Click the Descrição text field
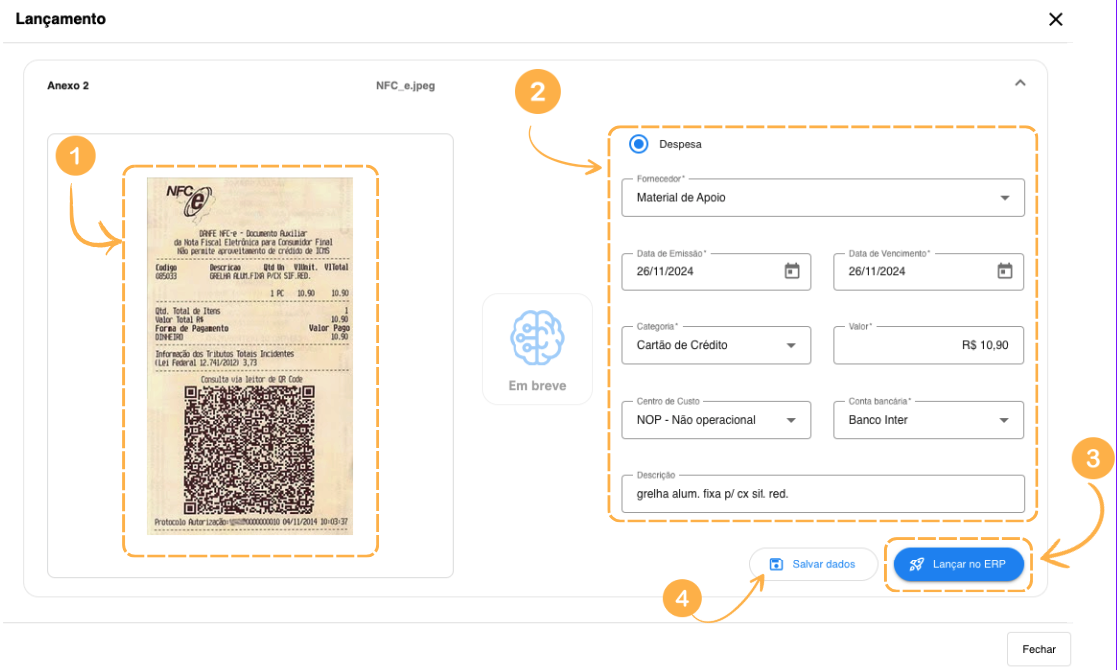The height and width of the screenshot is (670, 1117). pos(822,494)
